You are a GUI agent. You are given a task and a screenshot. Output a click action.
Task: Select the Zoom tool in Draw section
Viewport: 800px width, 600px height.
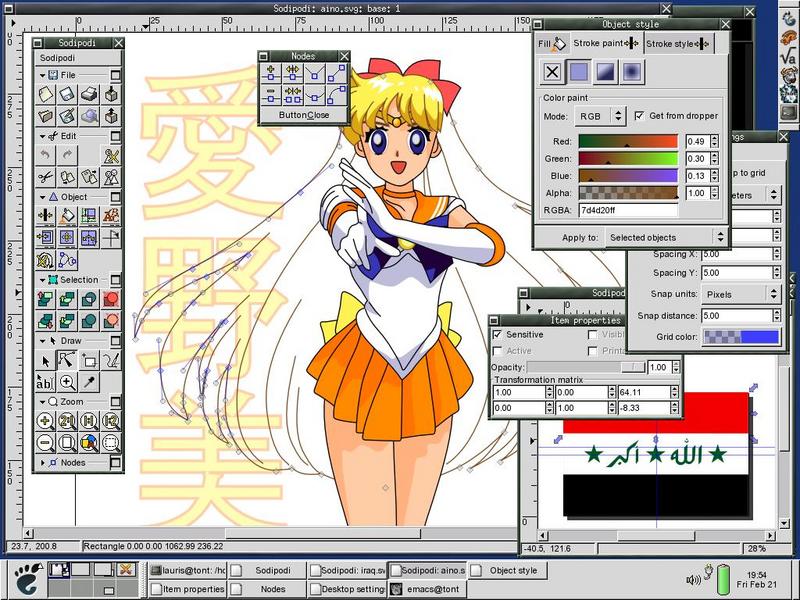pyautogui.click(x=67, y=382)
